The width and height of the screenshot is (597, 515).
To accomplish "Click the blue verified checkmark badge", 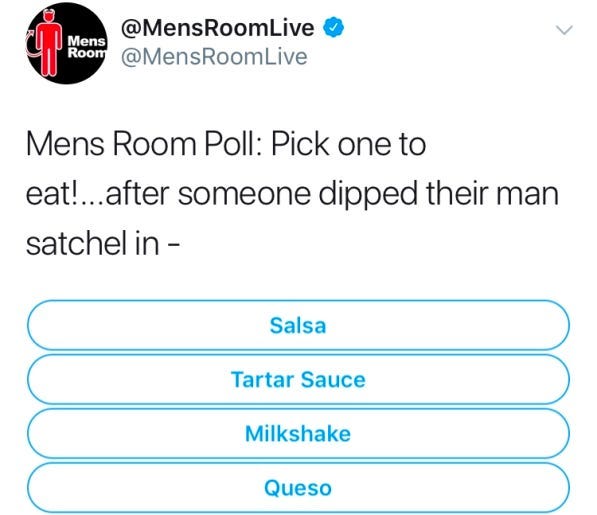I will (334, 27).
